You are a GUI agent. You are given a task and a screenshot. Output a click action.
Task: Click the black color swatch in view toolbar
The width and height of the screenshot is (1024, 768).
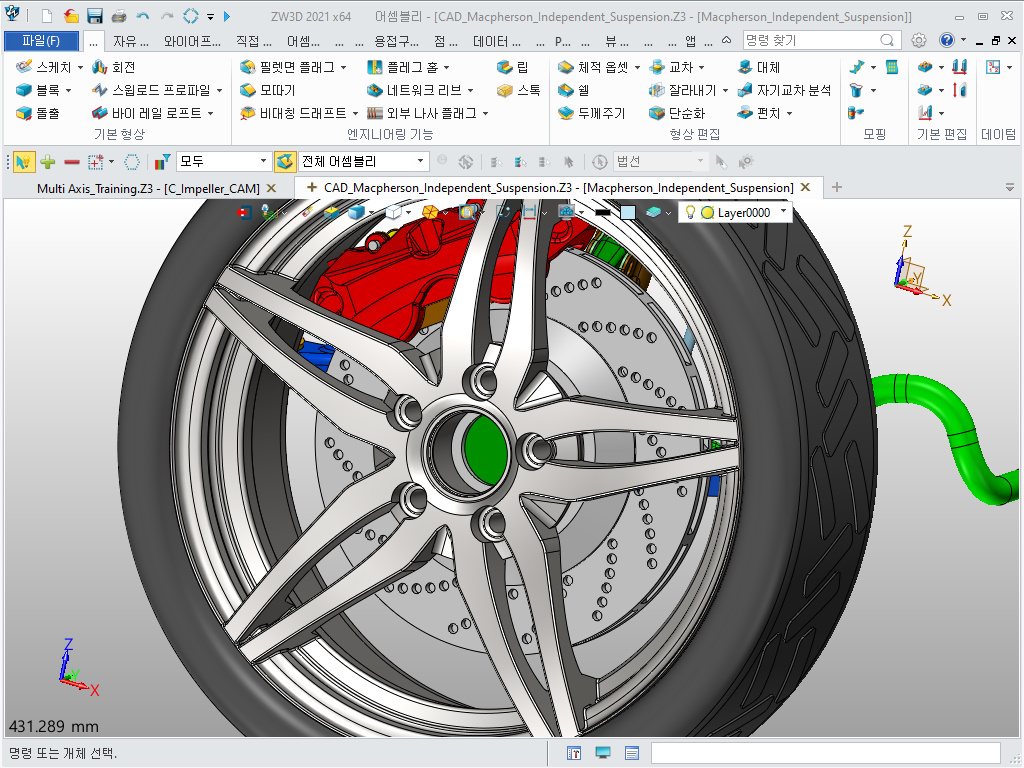pyautogui.click(x=603, y=212)
